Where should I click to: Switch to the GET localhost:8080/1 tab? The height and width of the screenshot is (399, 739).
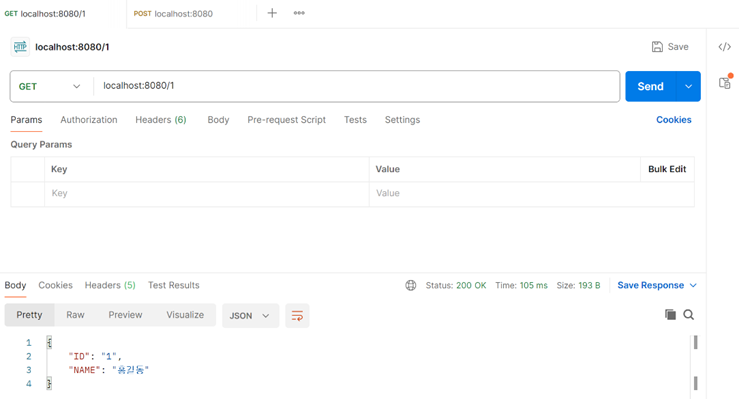coord(45,14)
